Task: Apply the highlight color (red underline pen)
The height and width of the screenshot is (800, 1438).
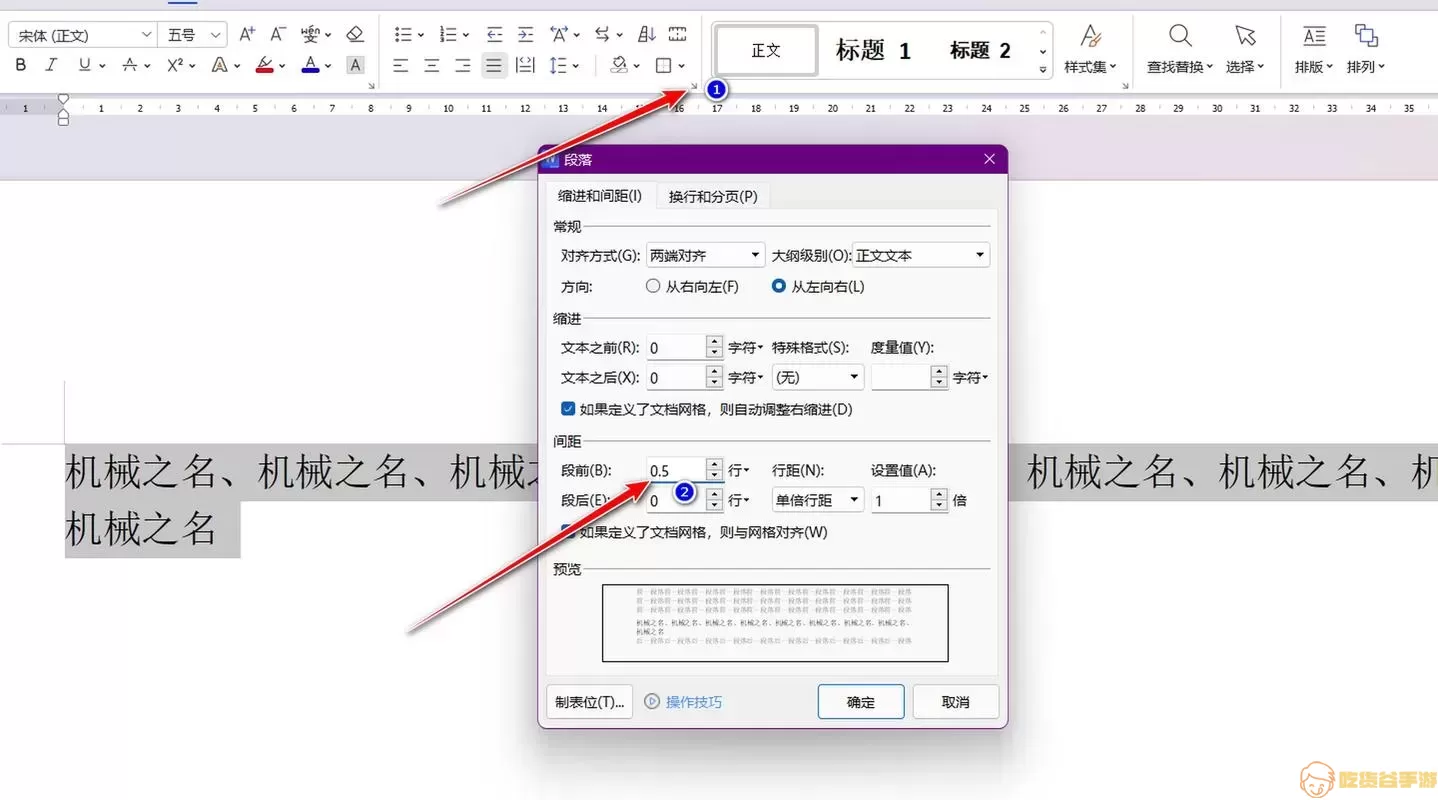Action: click(264, 66)
